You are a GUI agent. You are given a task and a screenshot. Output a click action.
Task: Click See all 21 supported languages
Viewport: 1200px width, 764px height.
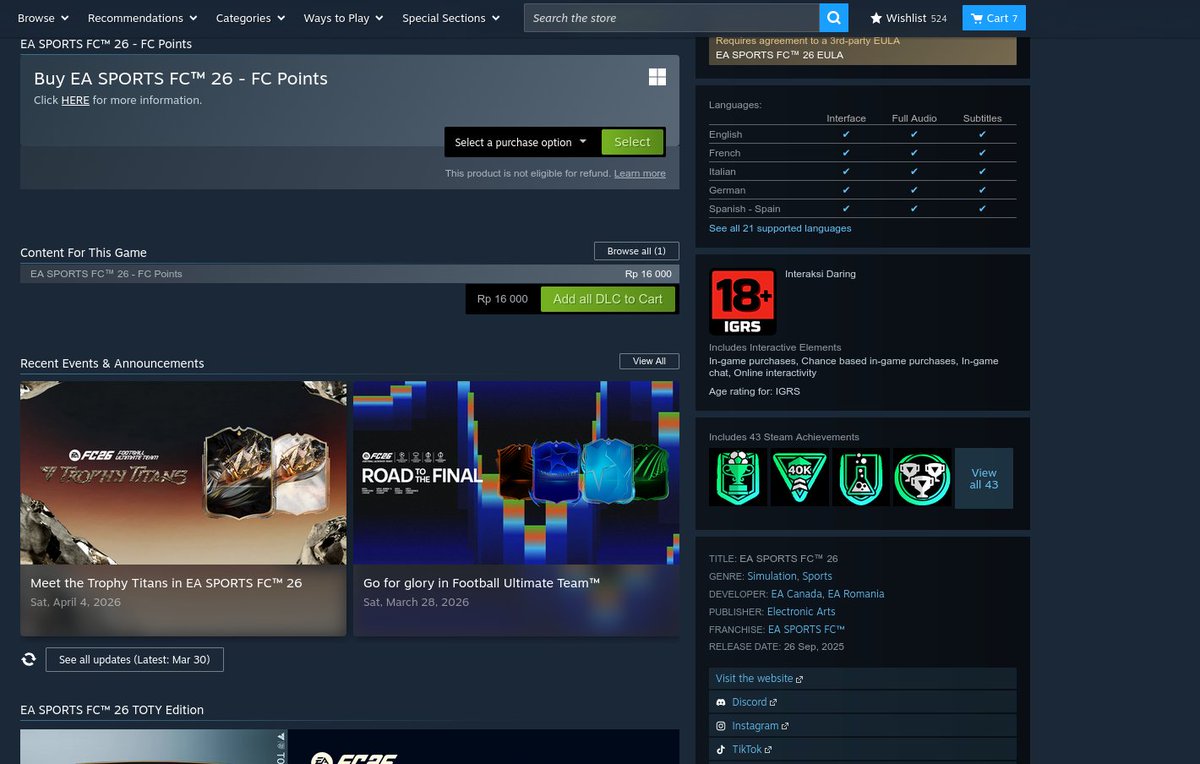coord(780,228)
